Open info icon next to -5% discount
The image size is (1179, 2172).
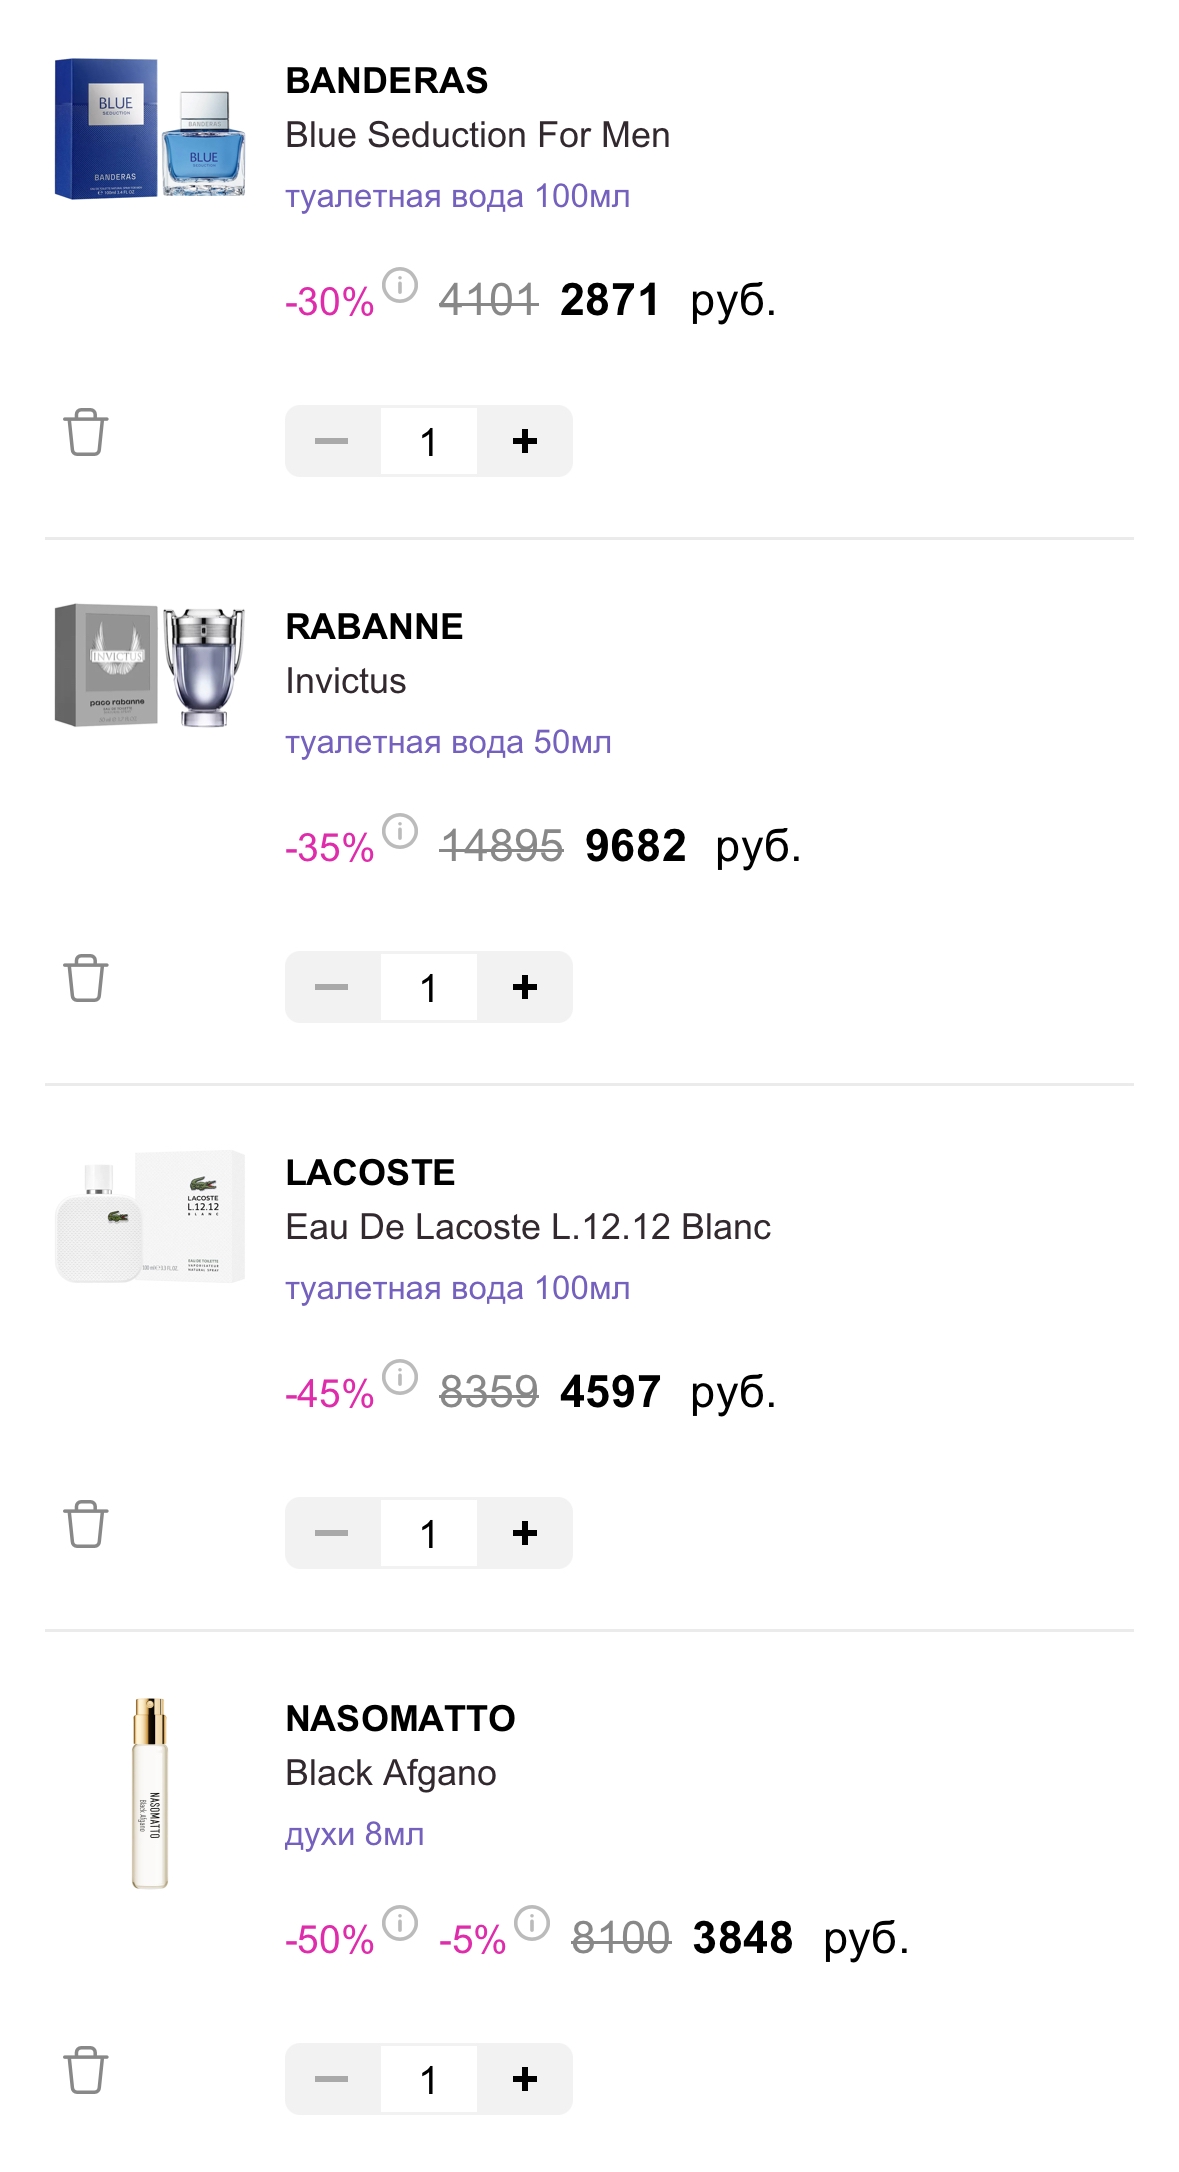(x=532, y=1923)
